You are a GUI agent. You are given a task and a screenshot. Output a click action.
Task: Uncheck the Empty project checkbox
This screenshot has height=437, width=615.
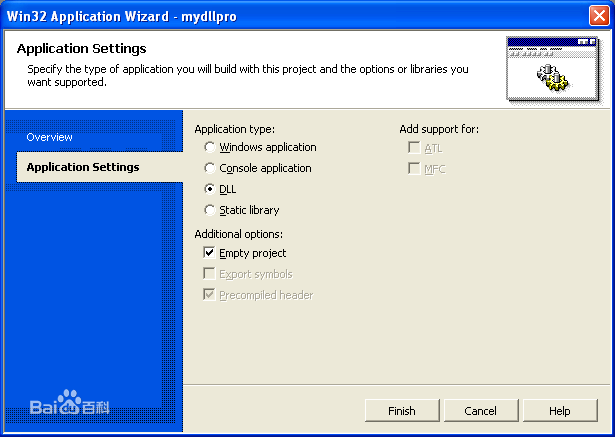pos(209,253)
